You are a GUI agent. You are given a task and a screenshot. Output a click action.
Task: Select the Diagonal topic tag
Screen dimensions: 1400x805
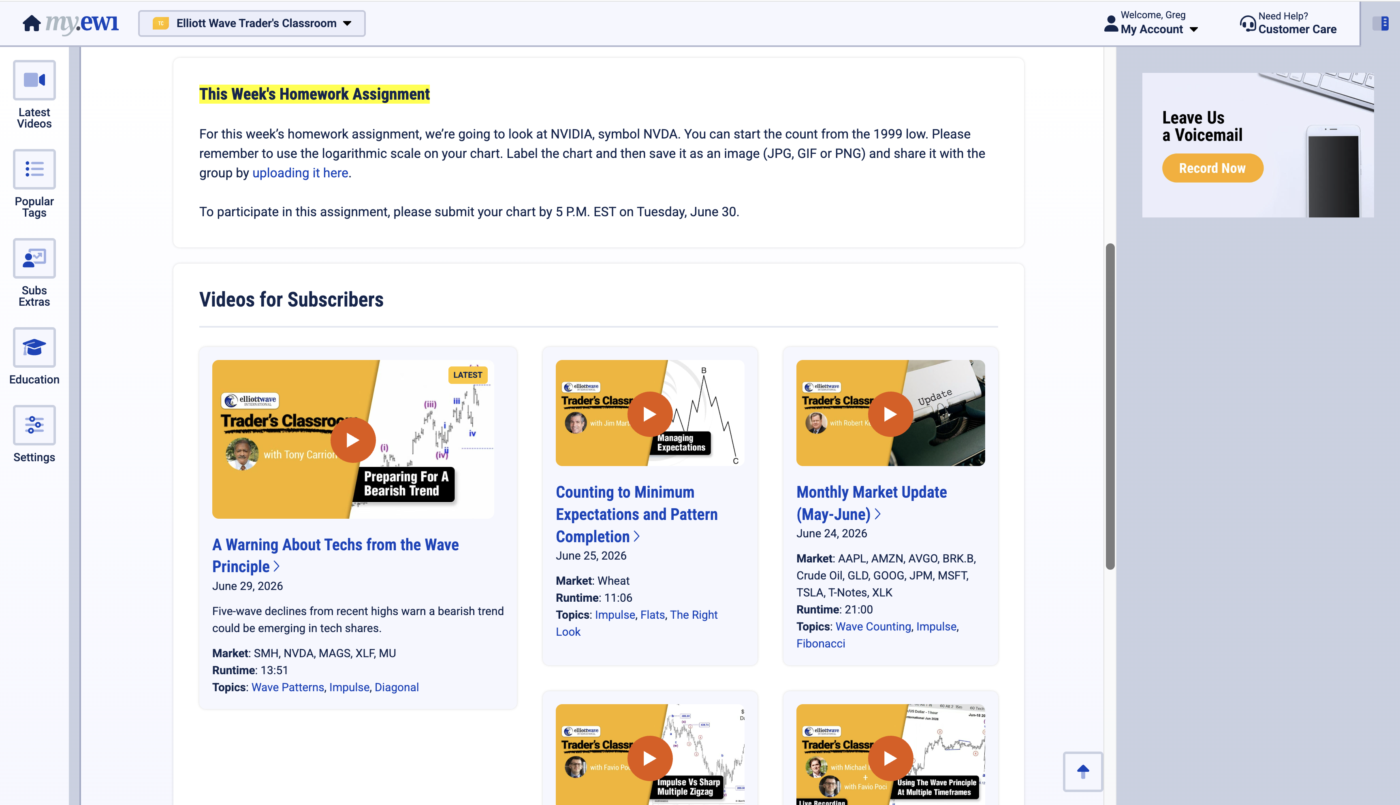(397, 688)
